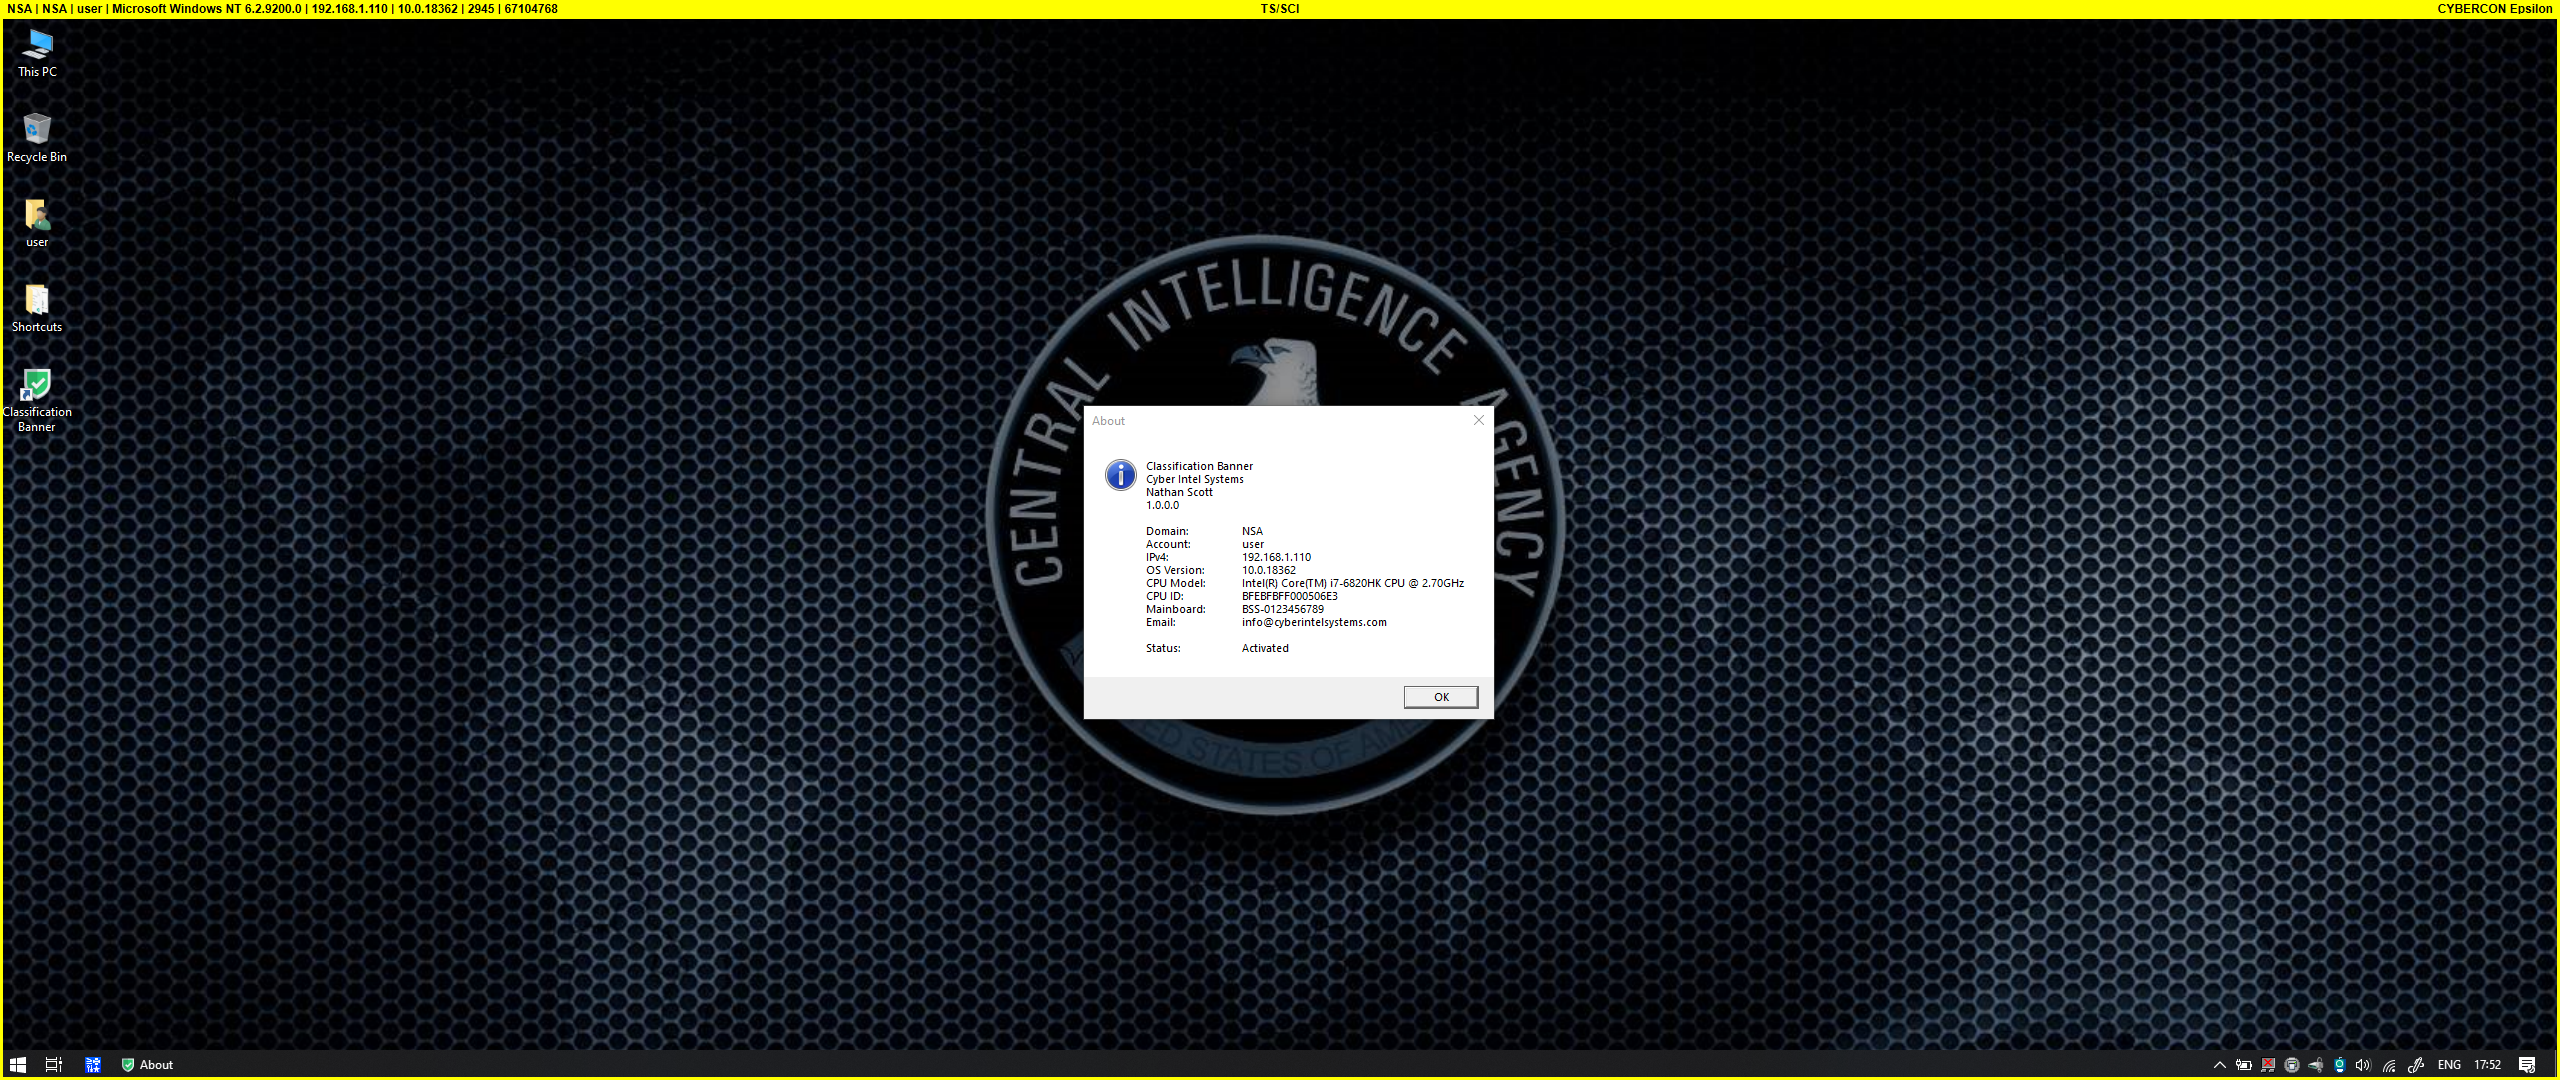2560x1080 pixels.
Task: Open Windows Ink Workspace pen icon
Action: (2415, 1065)
